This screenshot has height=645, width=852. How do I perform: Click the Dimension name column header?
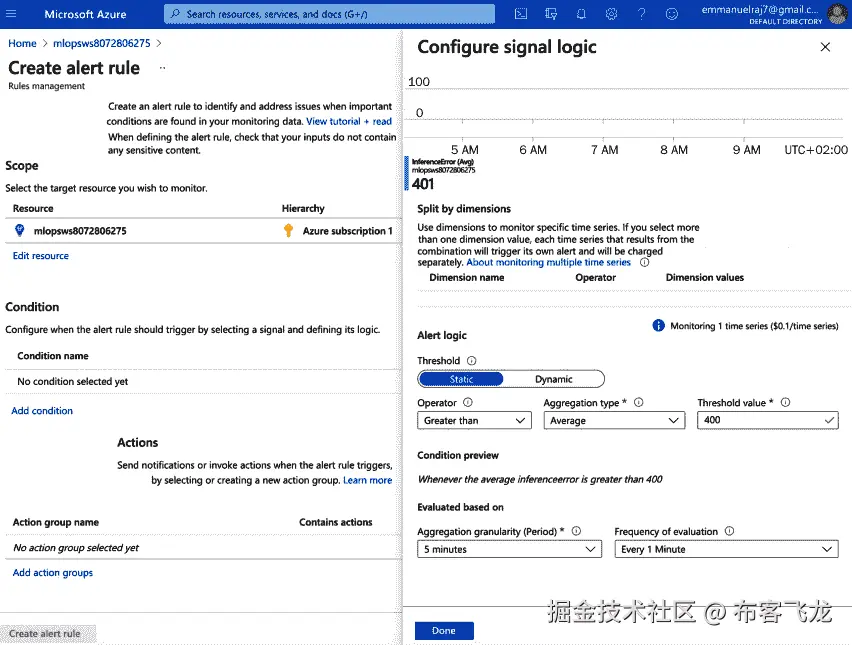pyautogui.click(x=466, y=278)
